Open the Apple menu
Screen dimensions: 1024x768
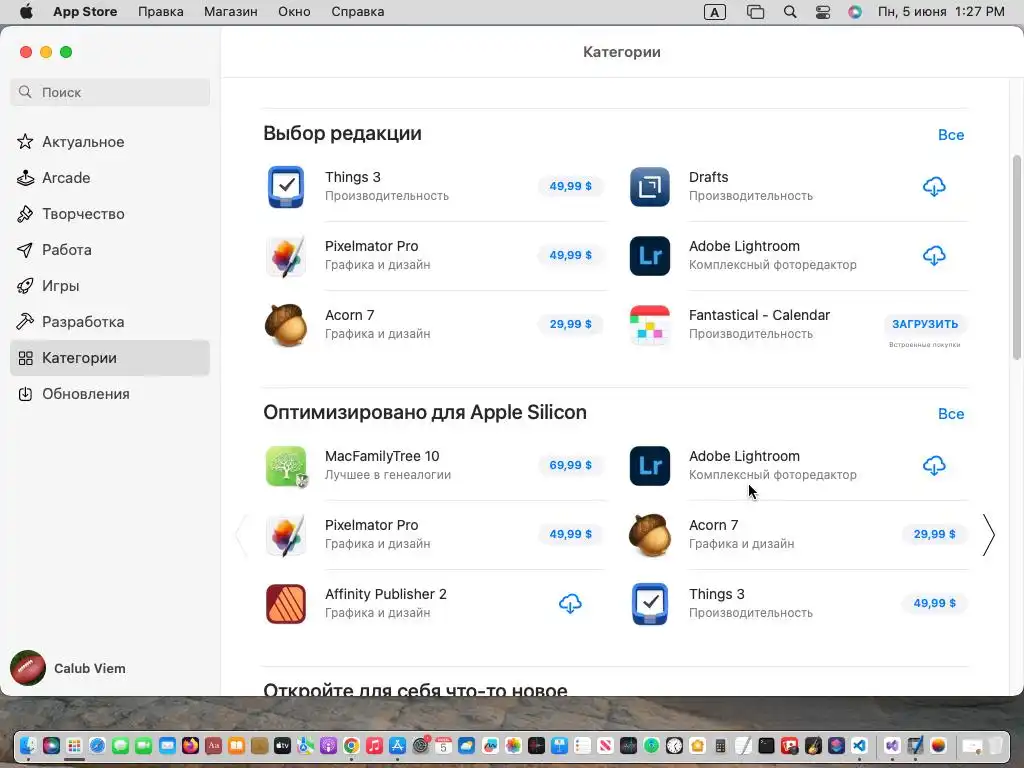[26, 12]
